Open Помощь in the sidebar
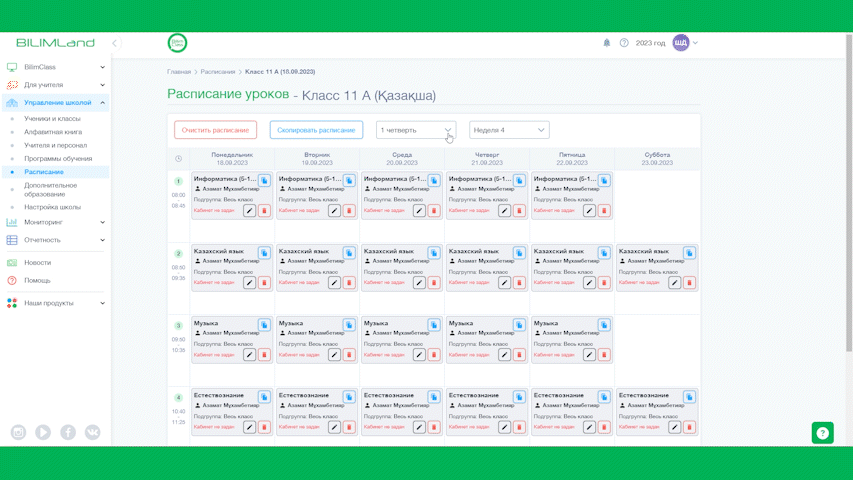Viewport: 853px width, 480px height. [x=37, y=280]
